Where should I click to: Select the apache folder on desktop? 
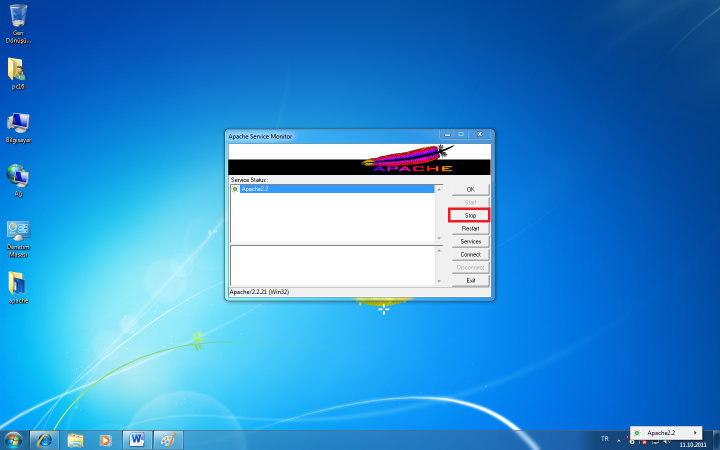tap(18, 283)
